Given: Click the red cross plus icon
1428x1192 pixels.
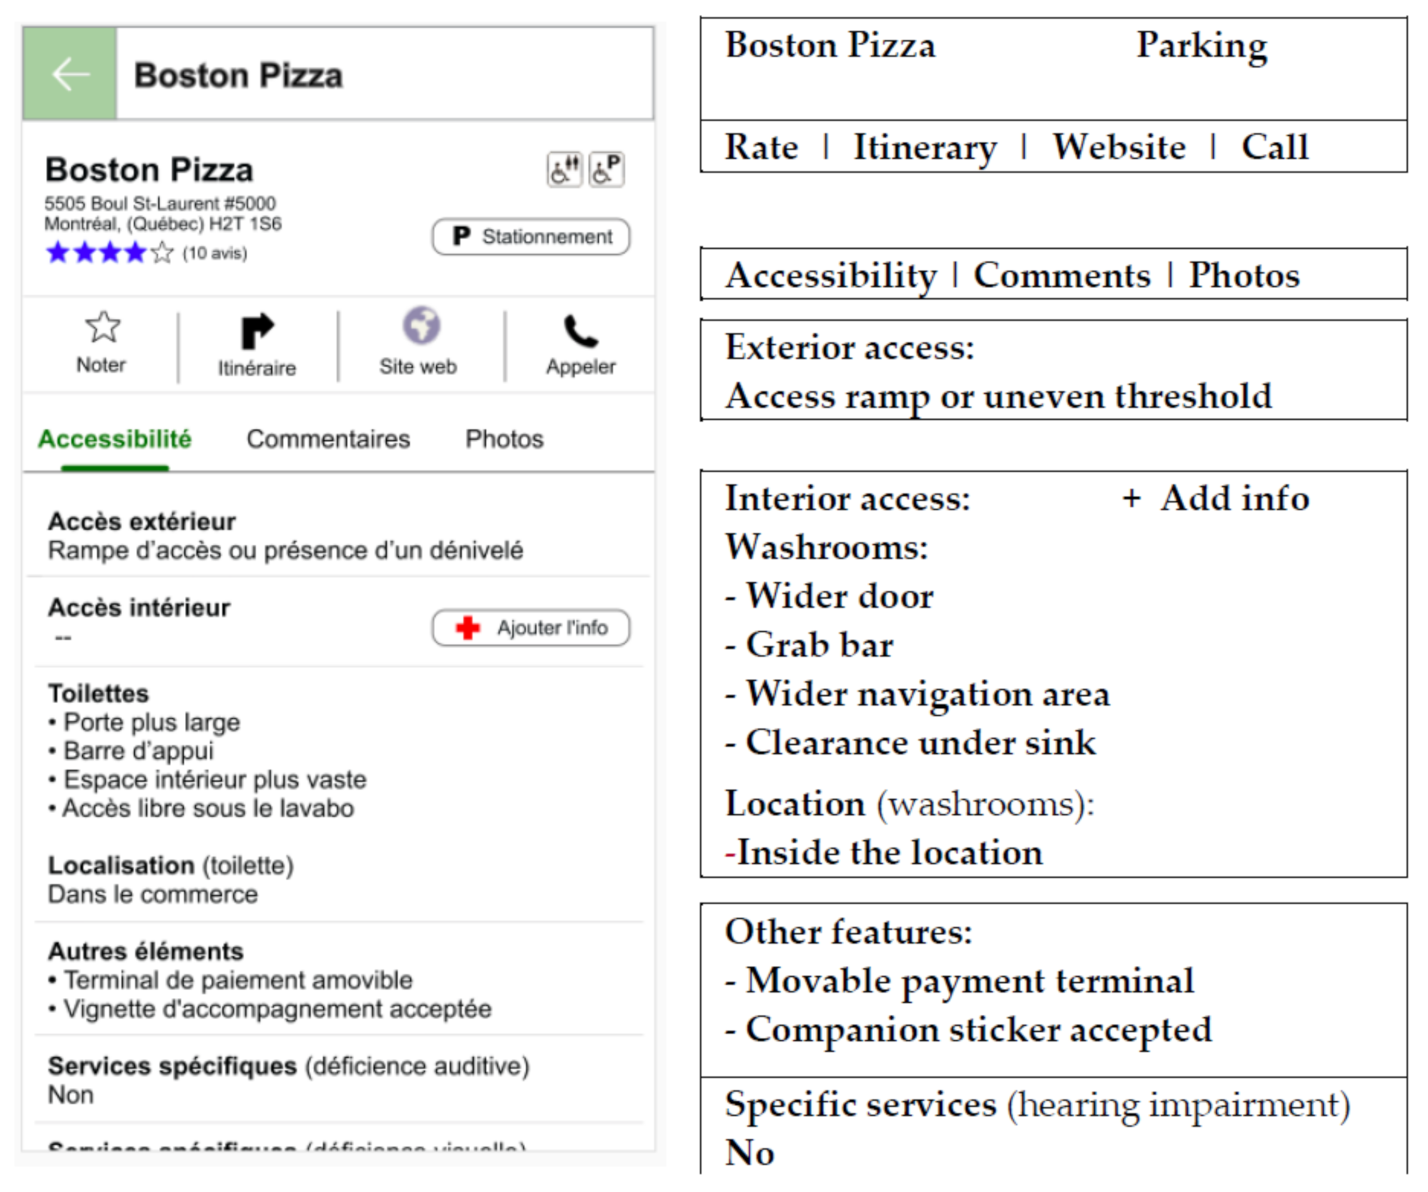Looking at the screenshot, I should click(x=467, y=628).
